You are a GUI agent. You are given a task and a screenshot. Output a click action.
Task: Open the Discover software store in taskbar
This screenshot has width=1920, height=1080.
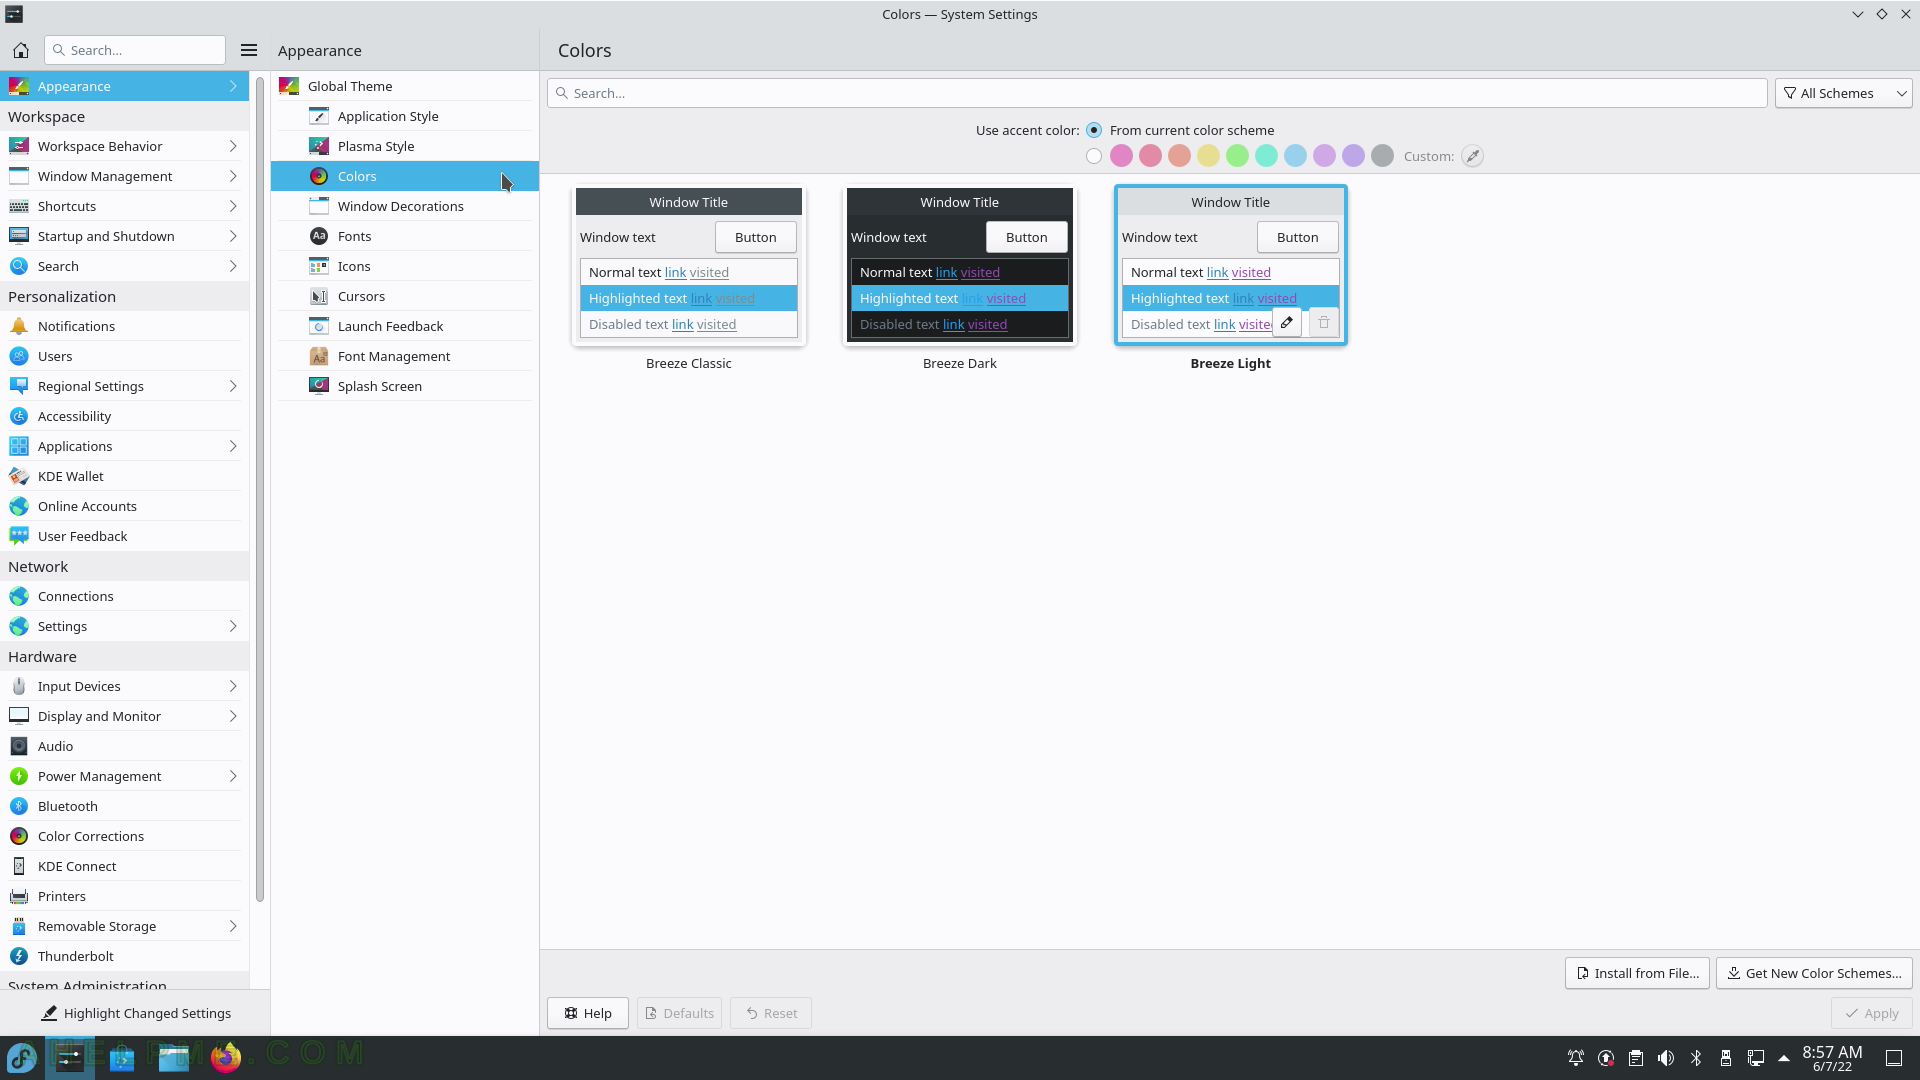coord(122,1057)
